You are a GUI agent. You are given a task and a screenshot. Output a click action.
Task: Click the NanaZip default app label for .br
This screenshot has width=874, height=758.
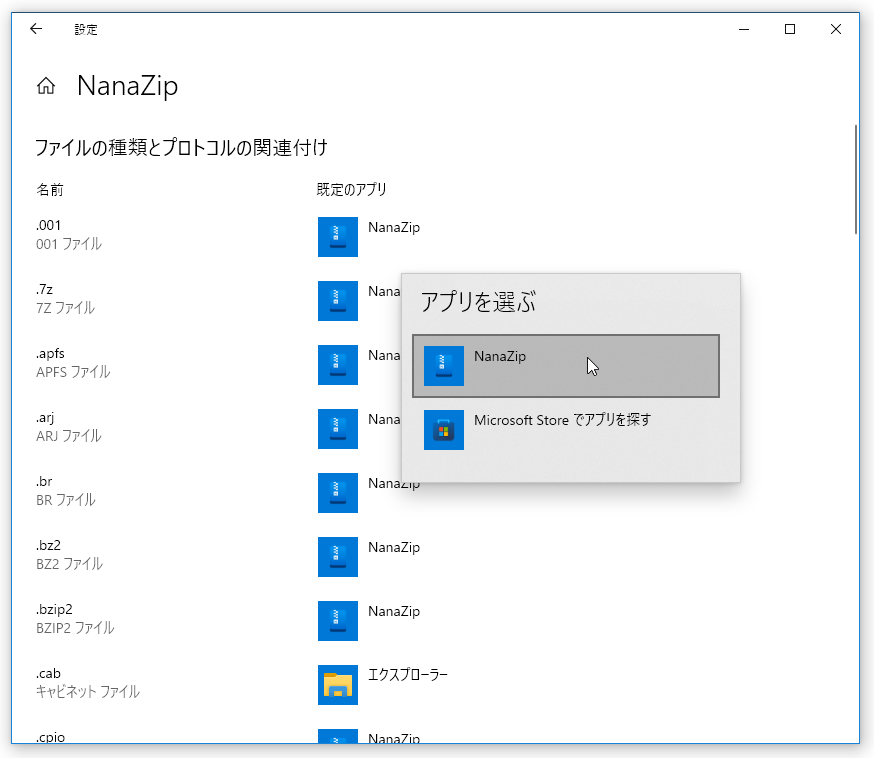(394, 483)
